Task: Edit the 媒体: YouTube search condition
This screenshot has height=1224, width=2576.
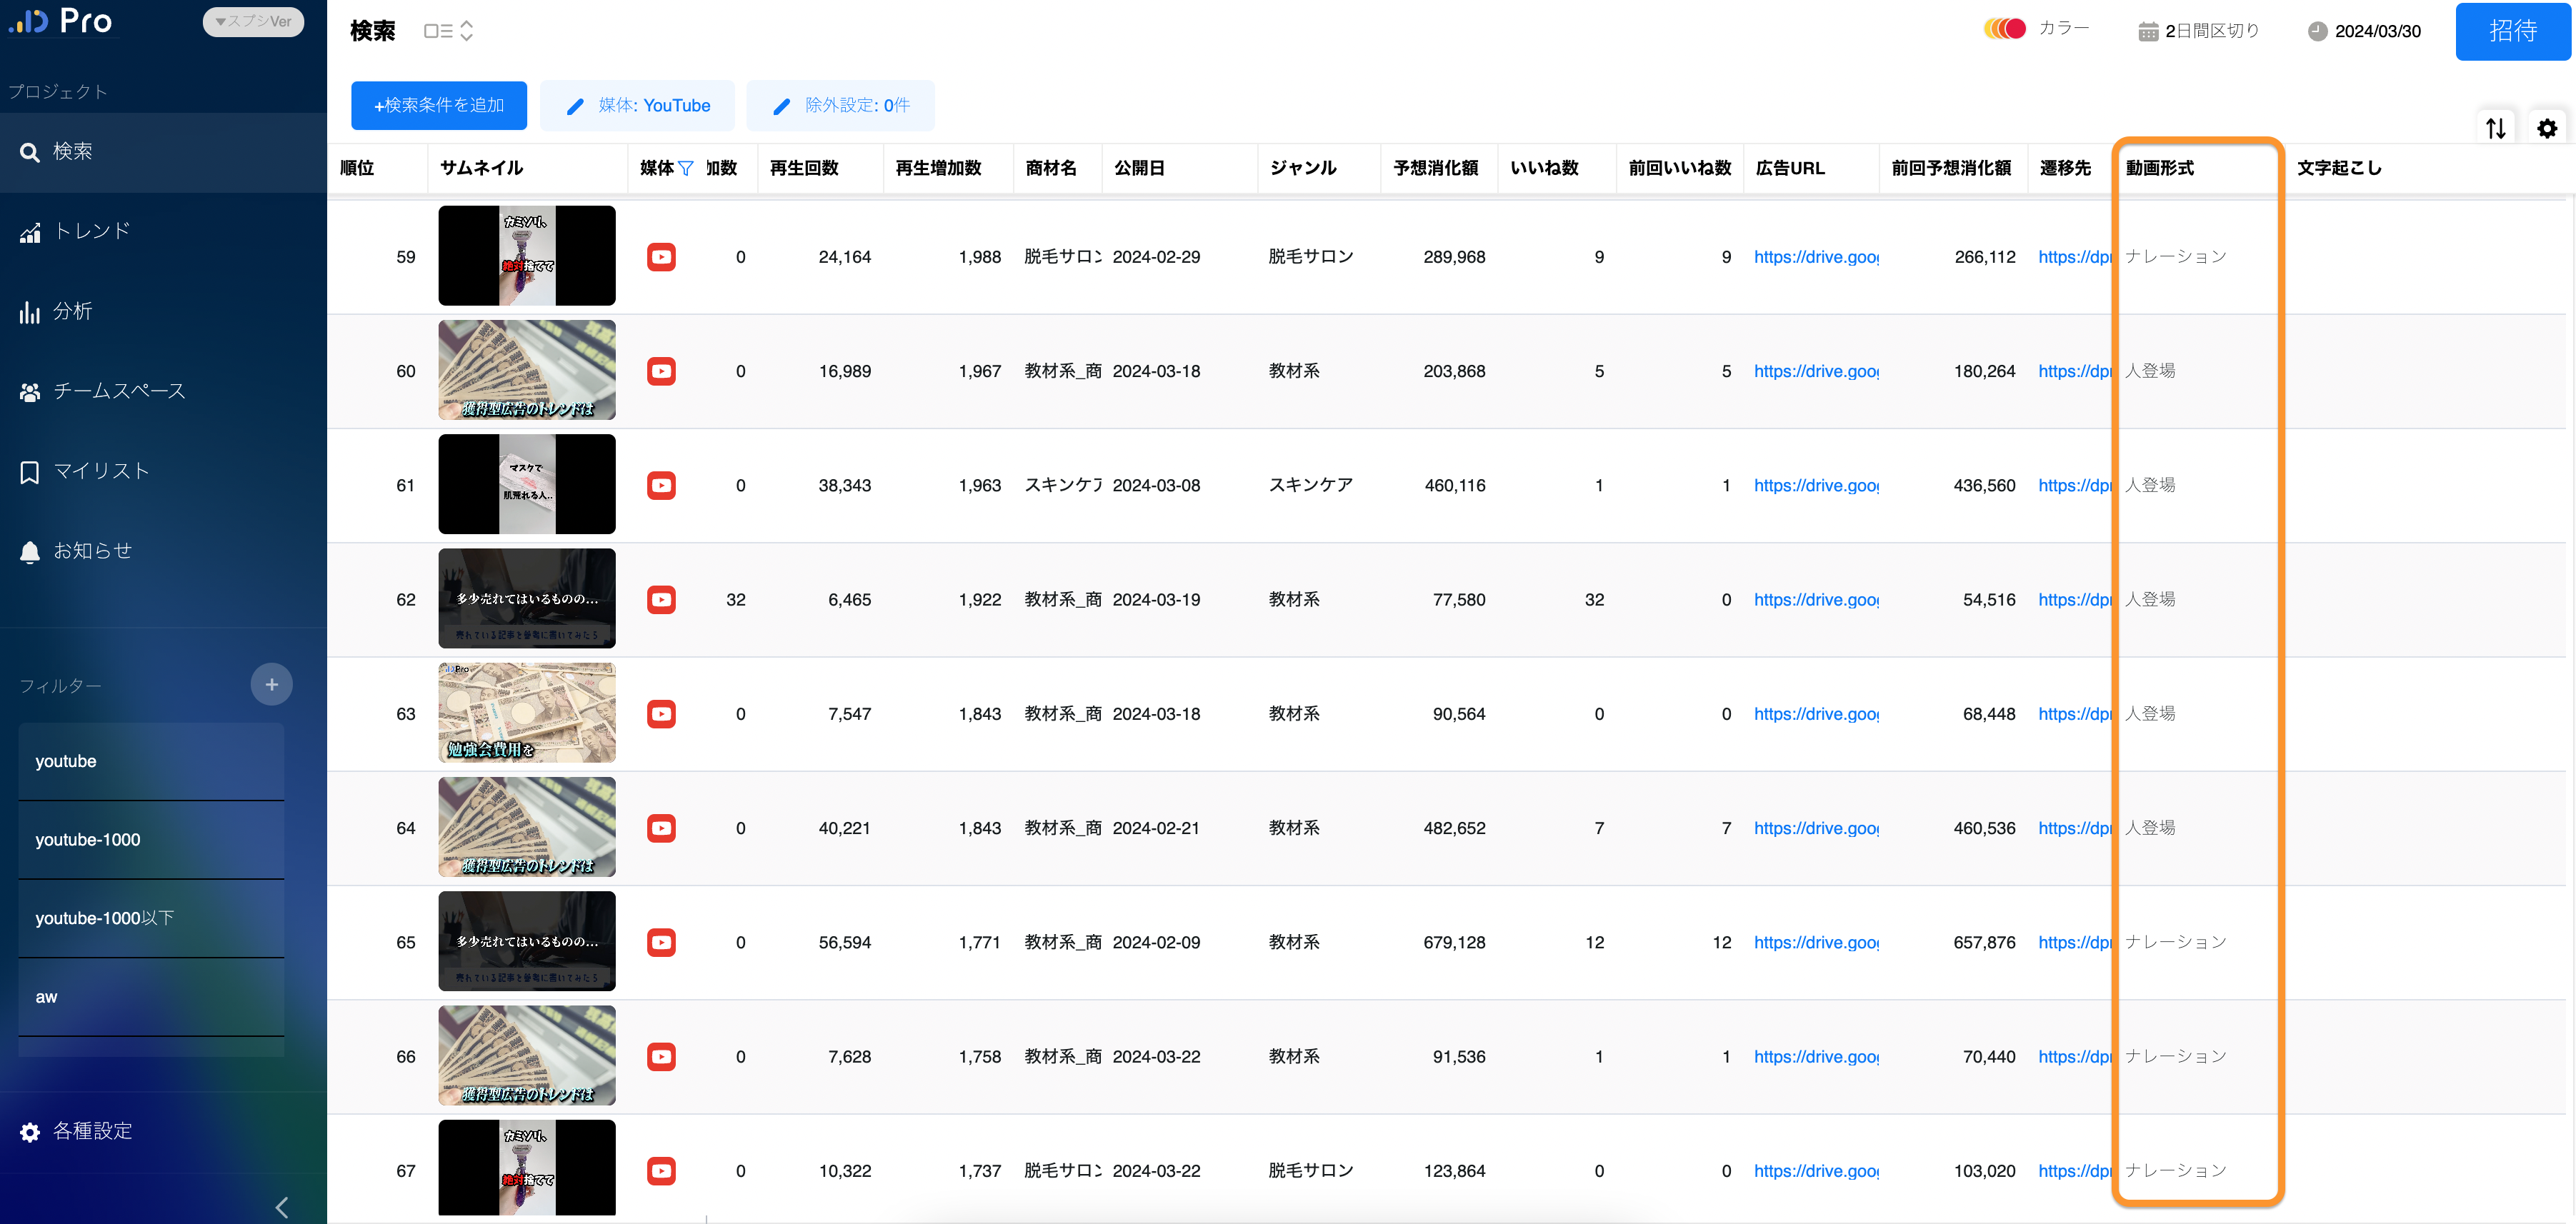Action: click(638, 105)
